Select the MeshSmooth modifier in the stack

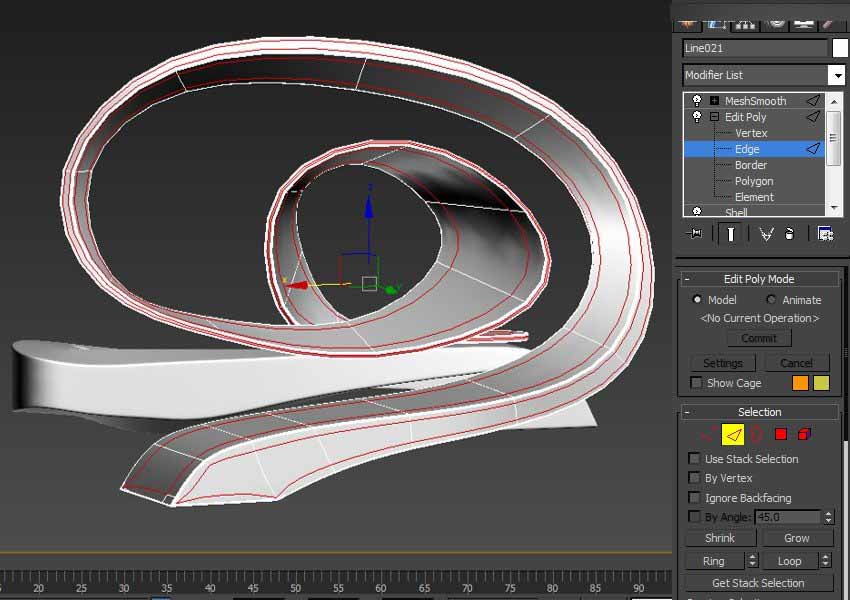(x=755, y=101)
